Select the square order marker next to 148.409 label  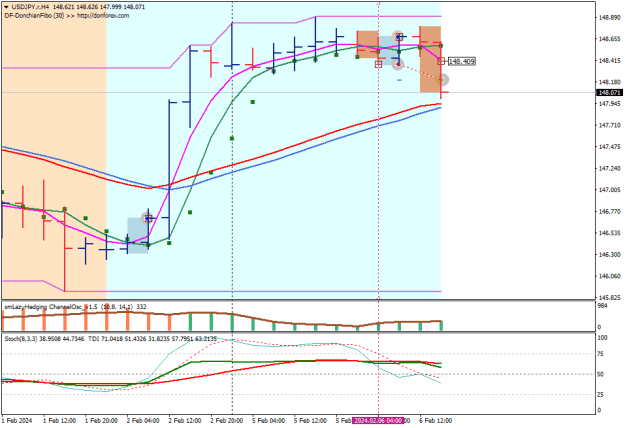(x=441, y=61)
